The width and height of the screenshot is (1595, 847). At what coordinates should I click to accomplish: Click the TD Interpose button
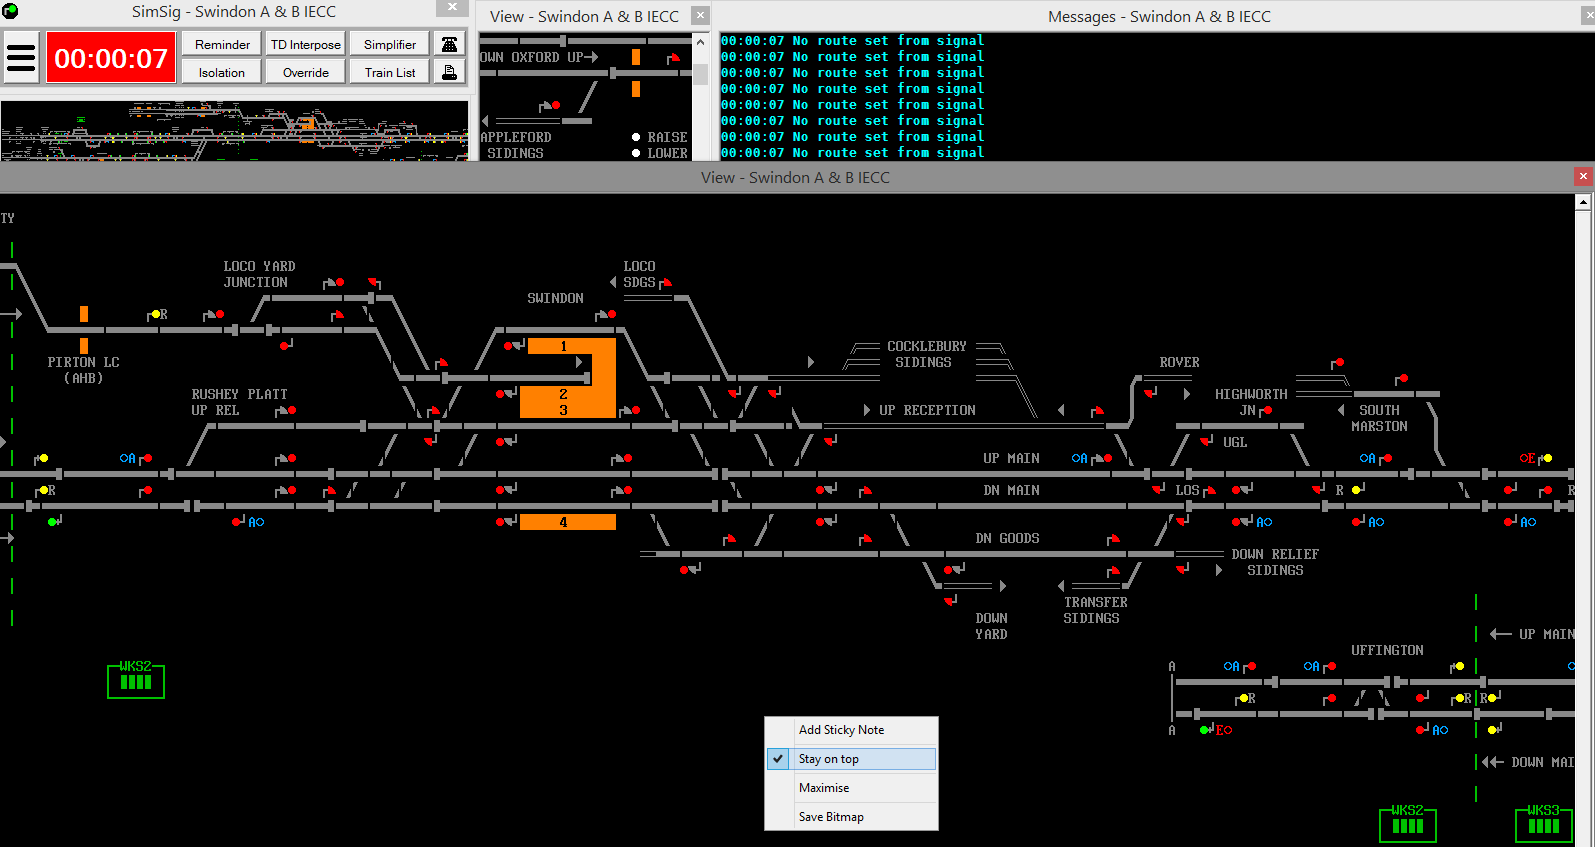click(306, 44)
